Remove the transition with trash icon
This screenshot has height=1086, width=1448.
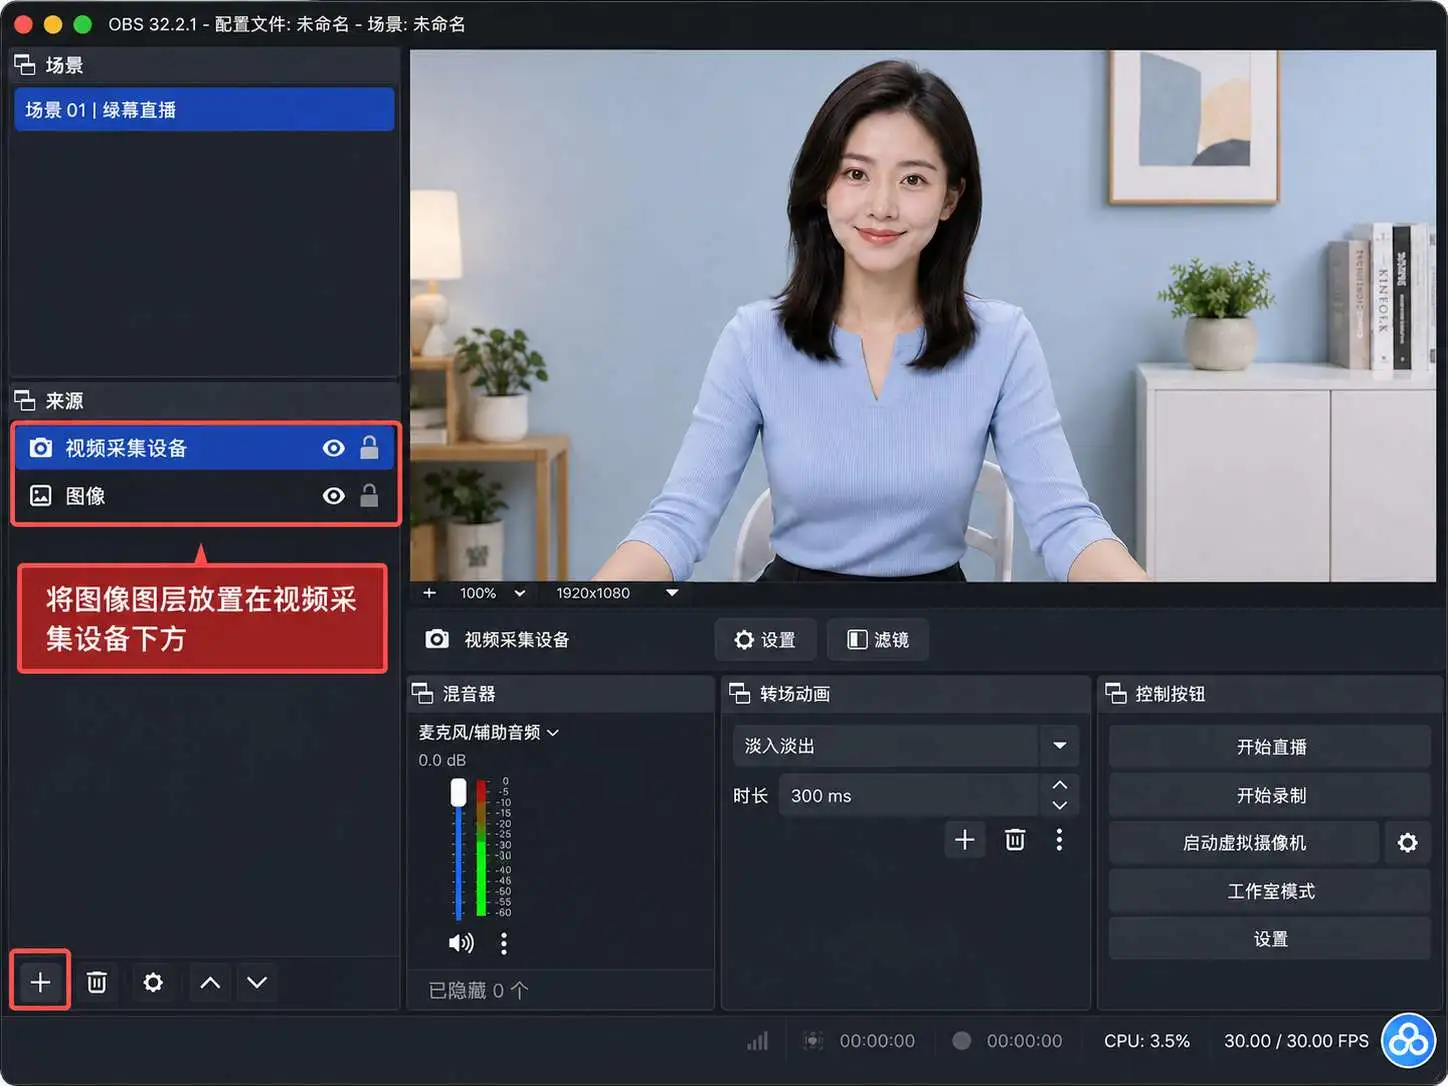[1015, 840]
